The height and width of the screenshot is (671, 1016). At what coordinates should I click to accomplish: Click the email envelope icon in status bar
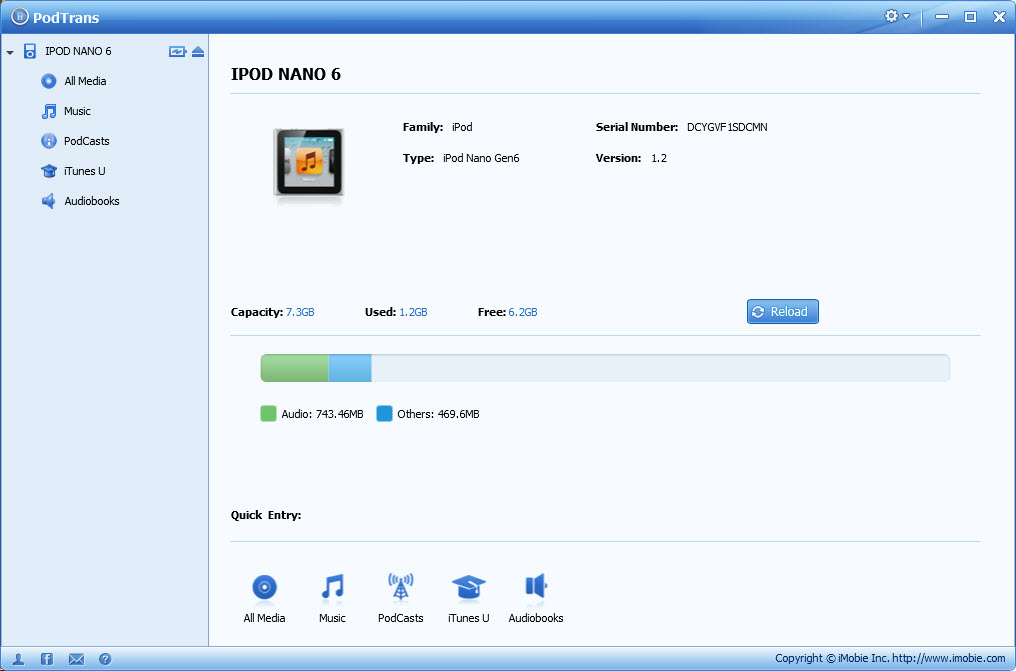[76, 659]
